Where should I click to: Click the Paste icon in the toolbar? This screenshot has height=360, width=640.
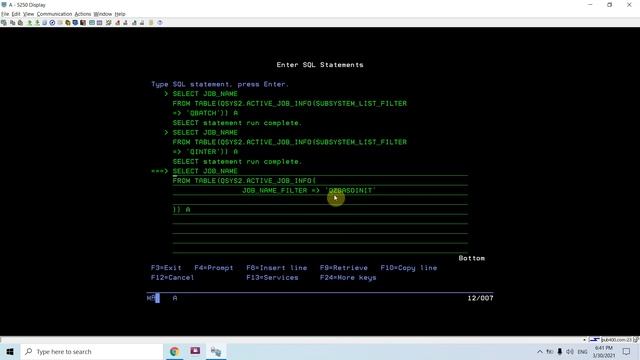point(20,23)
